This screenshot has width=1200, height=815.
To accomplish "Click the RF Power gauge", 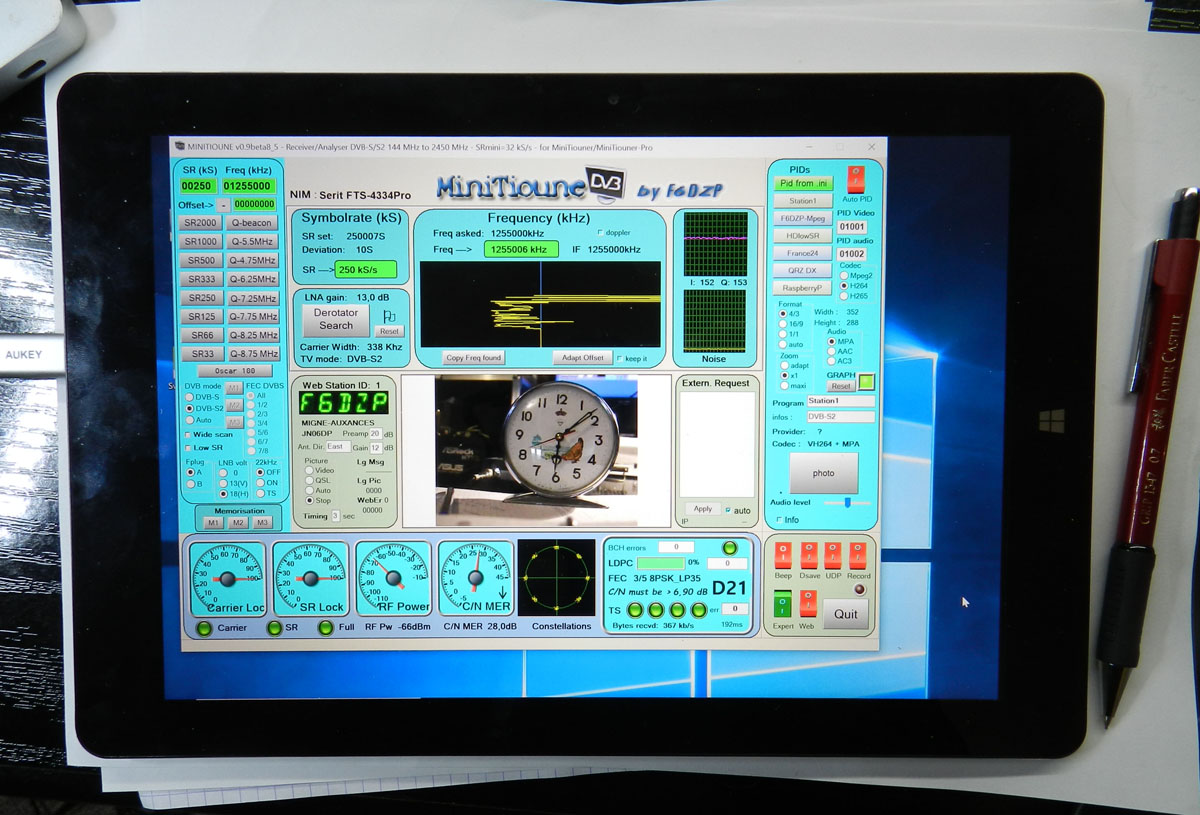I will (393, 578).
